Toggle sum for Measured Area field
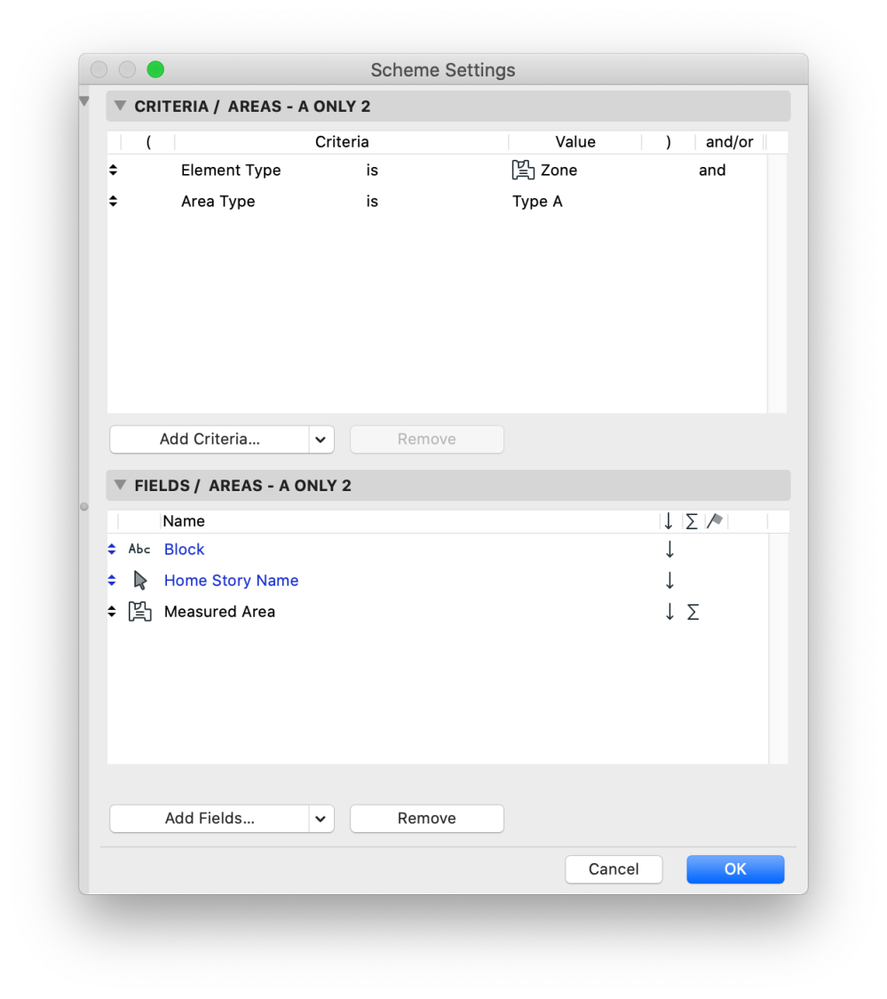 693,611
